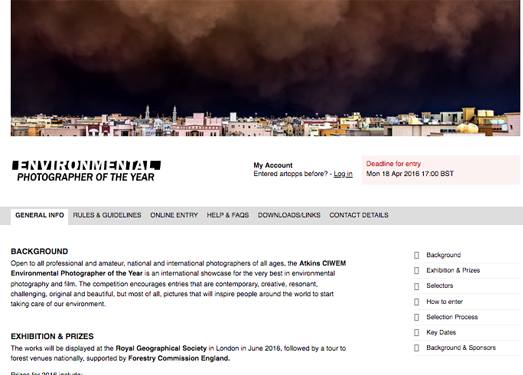The height and width of the screenshot is (375, 523).
Task: Switch to Rules & Guidelines tab
Action: [x=107, y=216]
